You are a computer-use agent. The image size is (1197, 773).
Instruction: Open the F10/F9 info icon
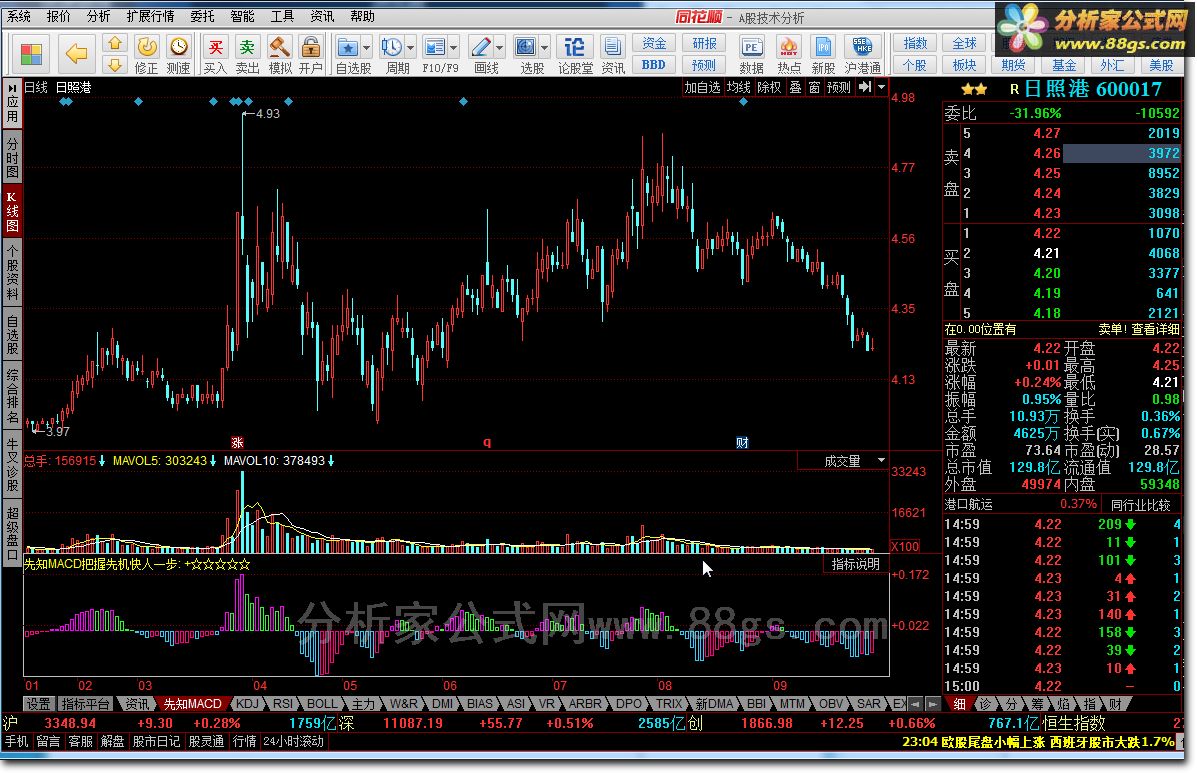point(435,47)
